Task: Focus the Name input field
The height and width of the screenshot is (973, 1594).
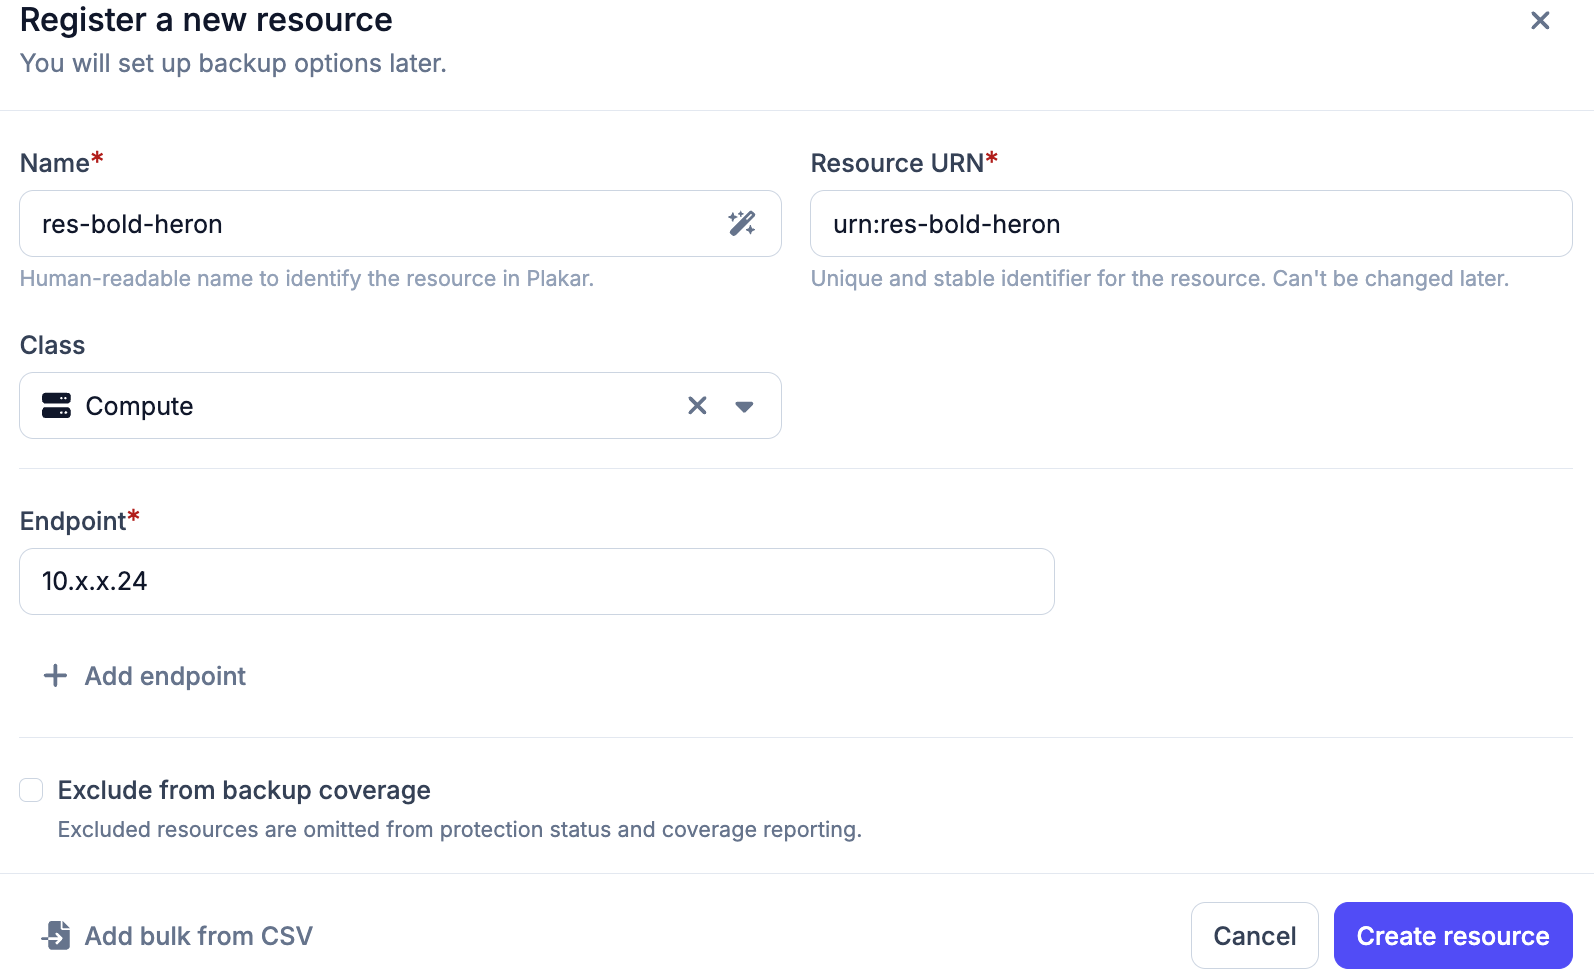Action: pos(400,223)
